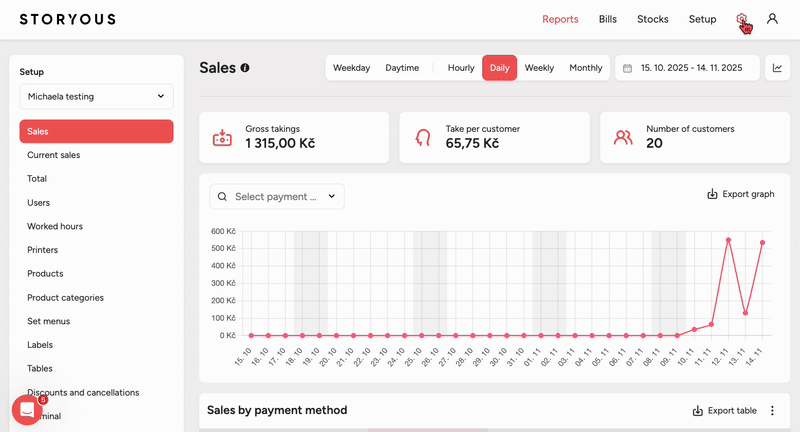The image size is (800, 432).
Task: Click the calendar icon in date range
Action: (x=628, y=68)
